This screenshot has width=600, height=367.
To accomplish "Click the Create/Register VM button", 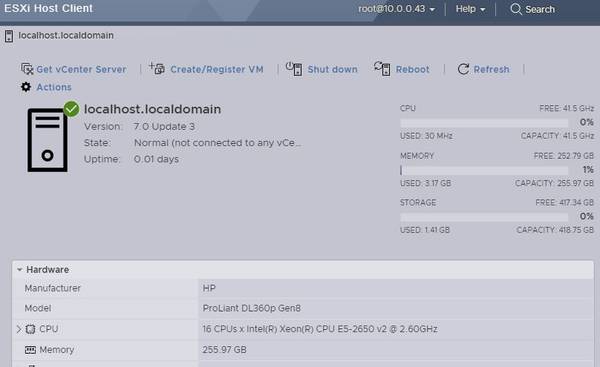I will click(217, 69).
